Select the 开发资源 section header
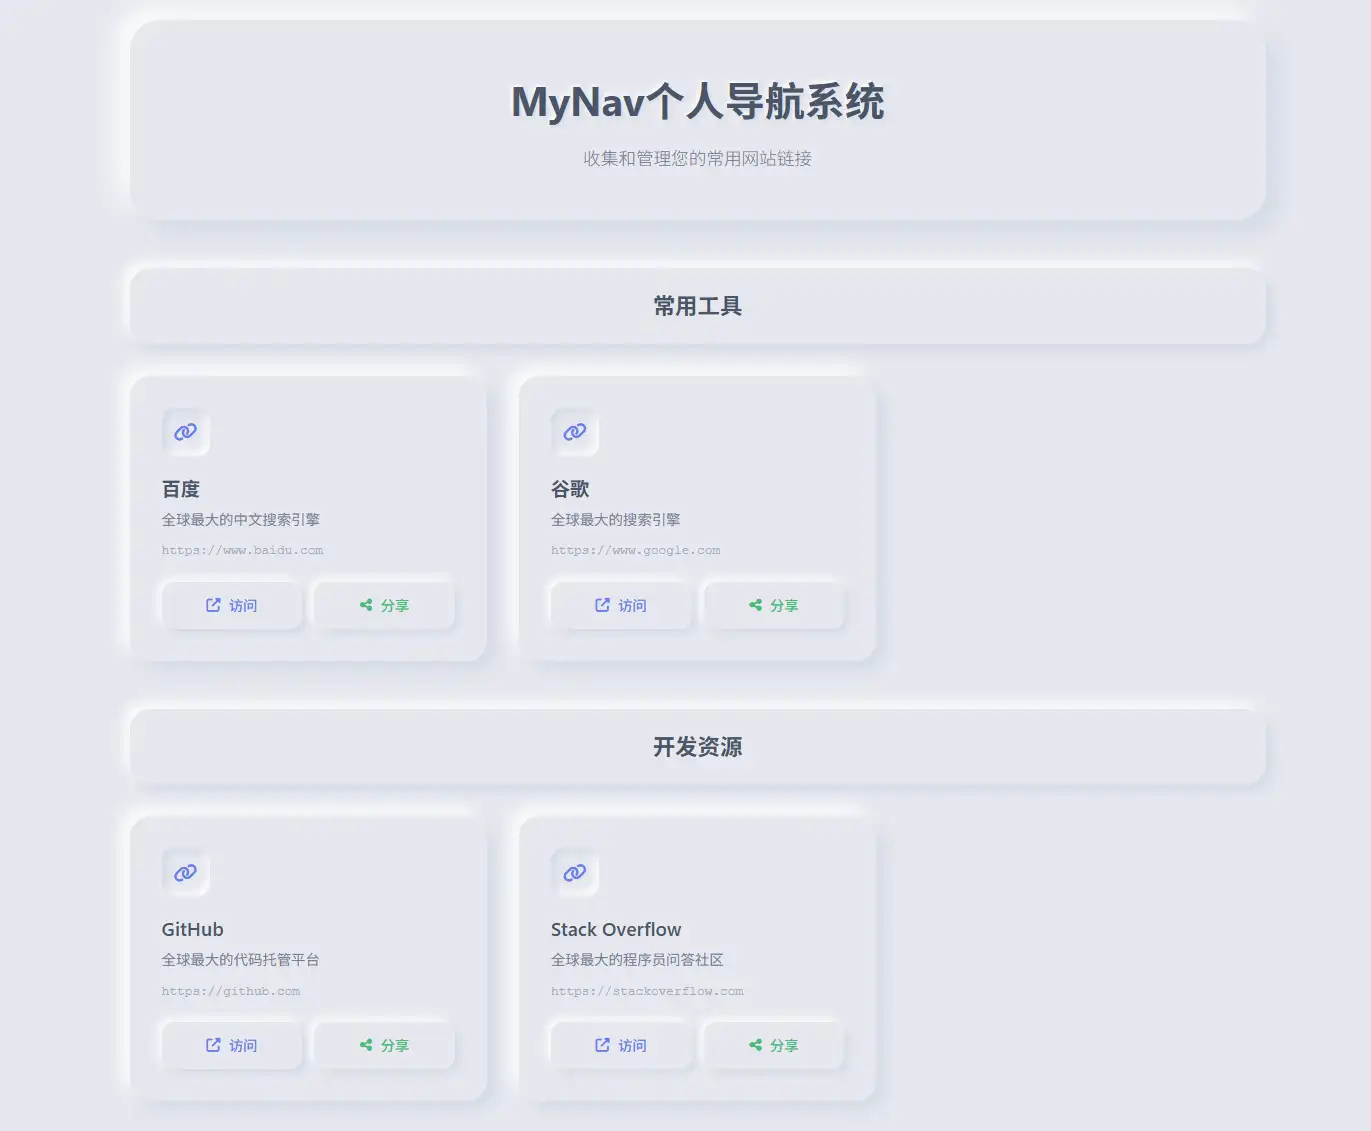The width and height of the screenshot is (1371, 1131). [x=697, y=746]
